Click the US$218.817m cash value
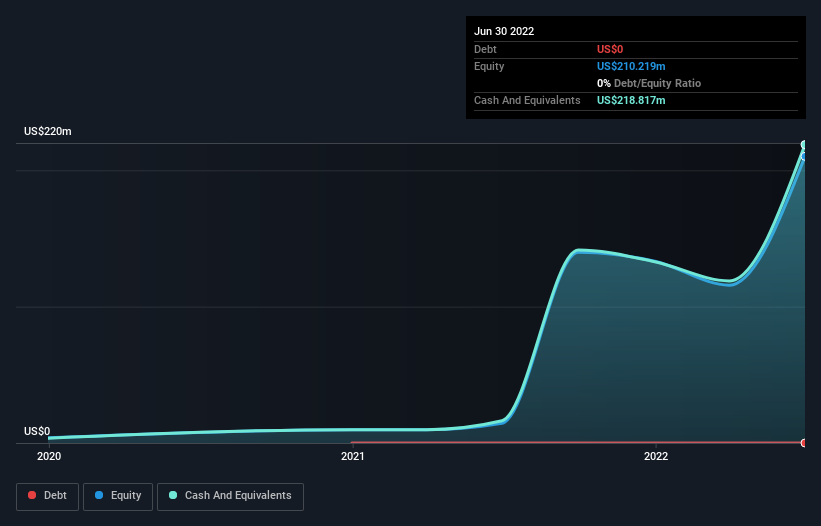 (x=631, y=100)
